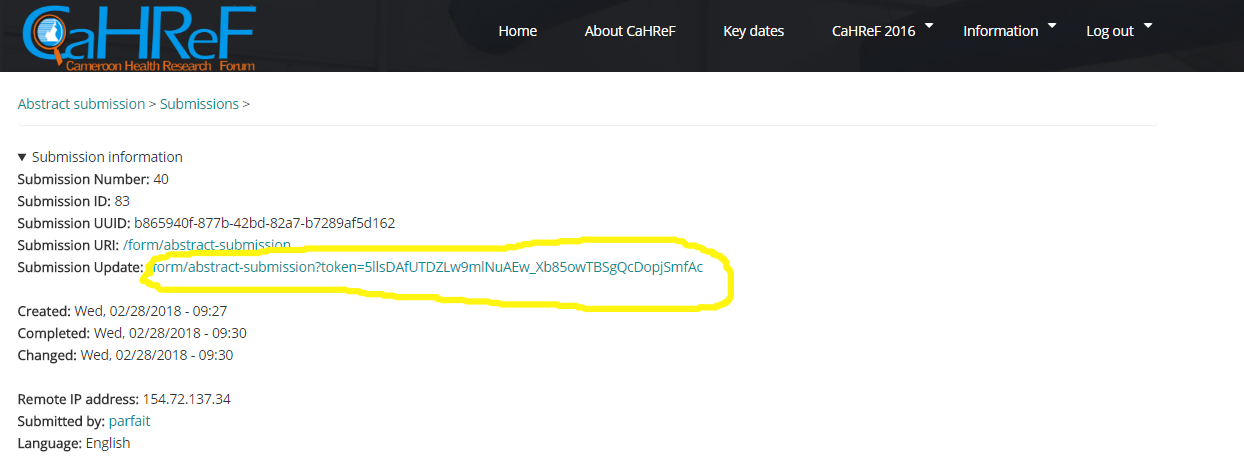Open the Submission Update token link
Image resolution: width=1244 pixels, height=475 pixels.
[x=428, y=267]
